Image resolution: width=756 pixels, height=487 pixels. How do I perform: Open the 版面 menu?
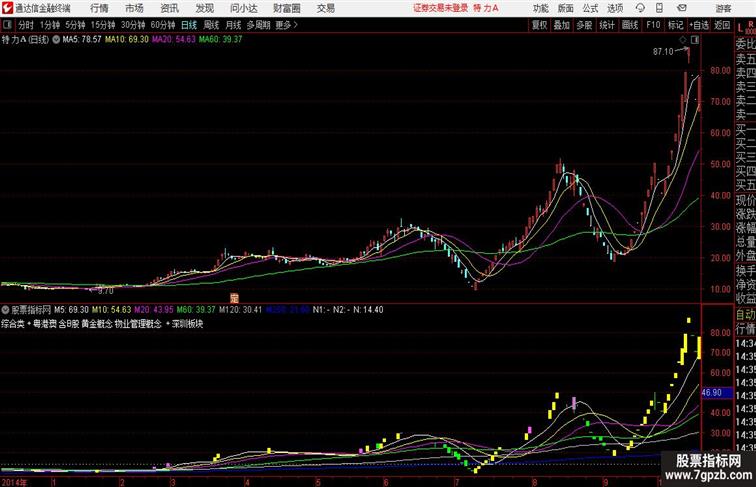566,8
